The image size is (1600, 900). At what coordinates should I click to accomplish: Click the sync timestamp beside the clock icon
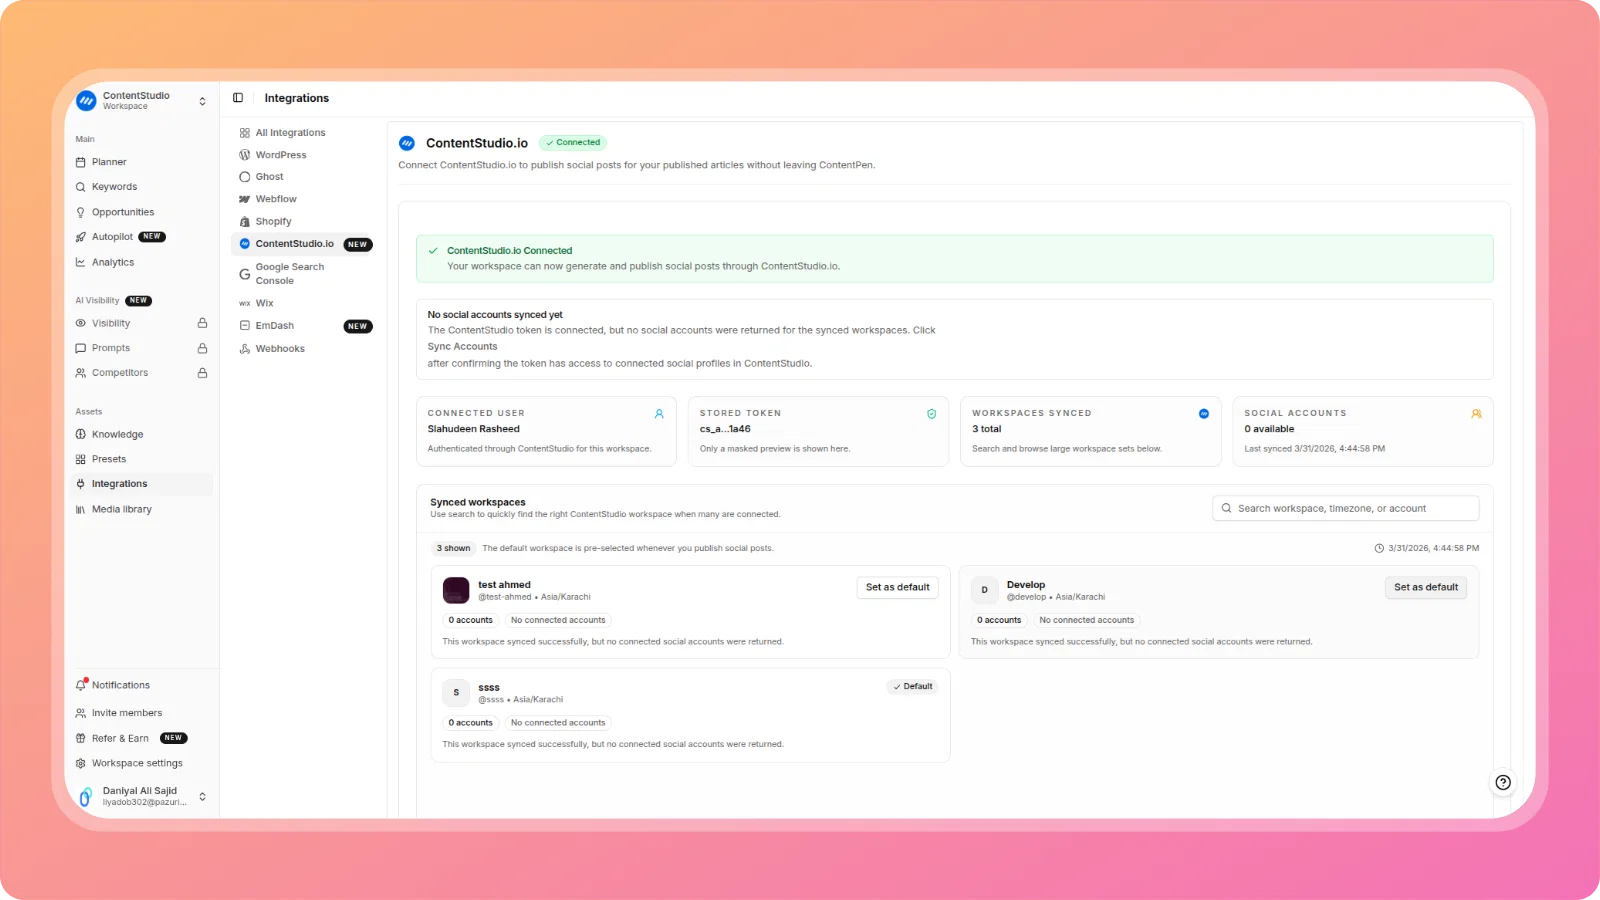coord(1433,549)
